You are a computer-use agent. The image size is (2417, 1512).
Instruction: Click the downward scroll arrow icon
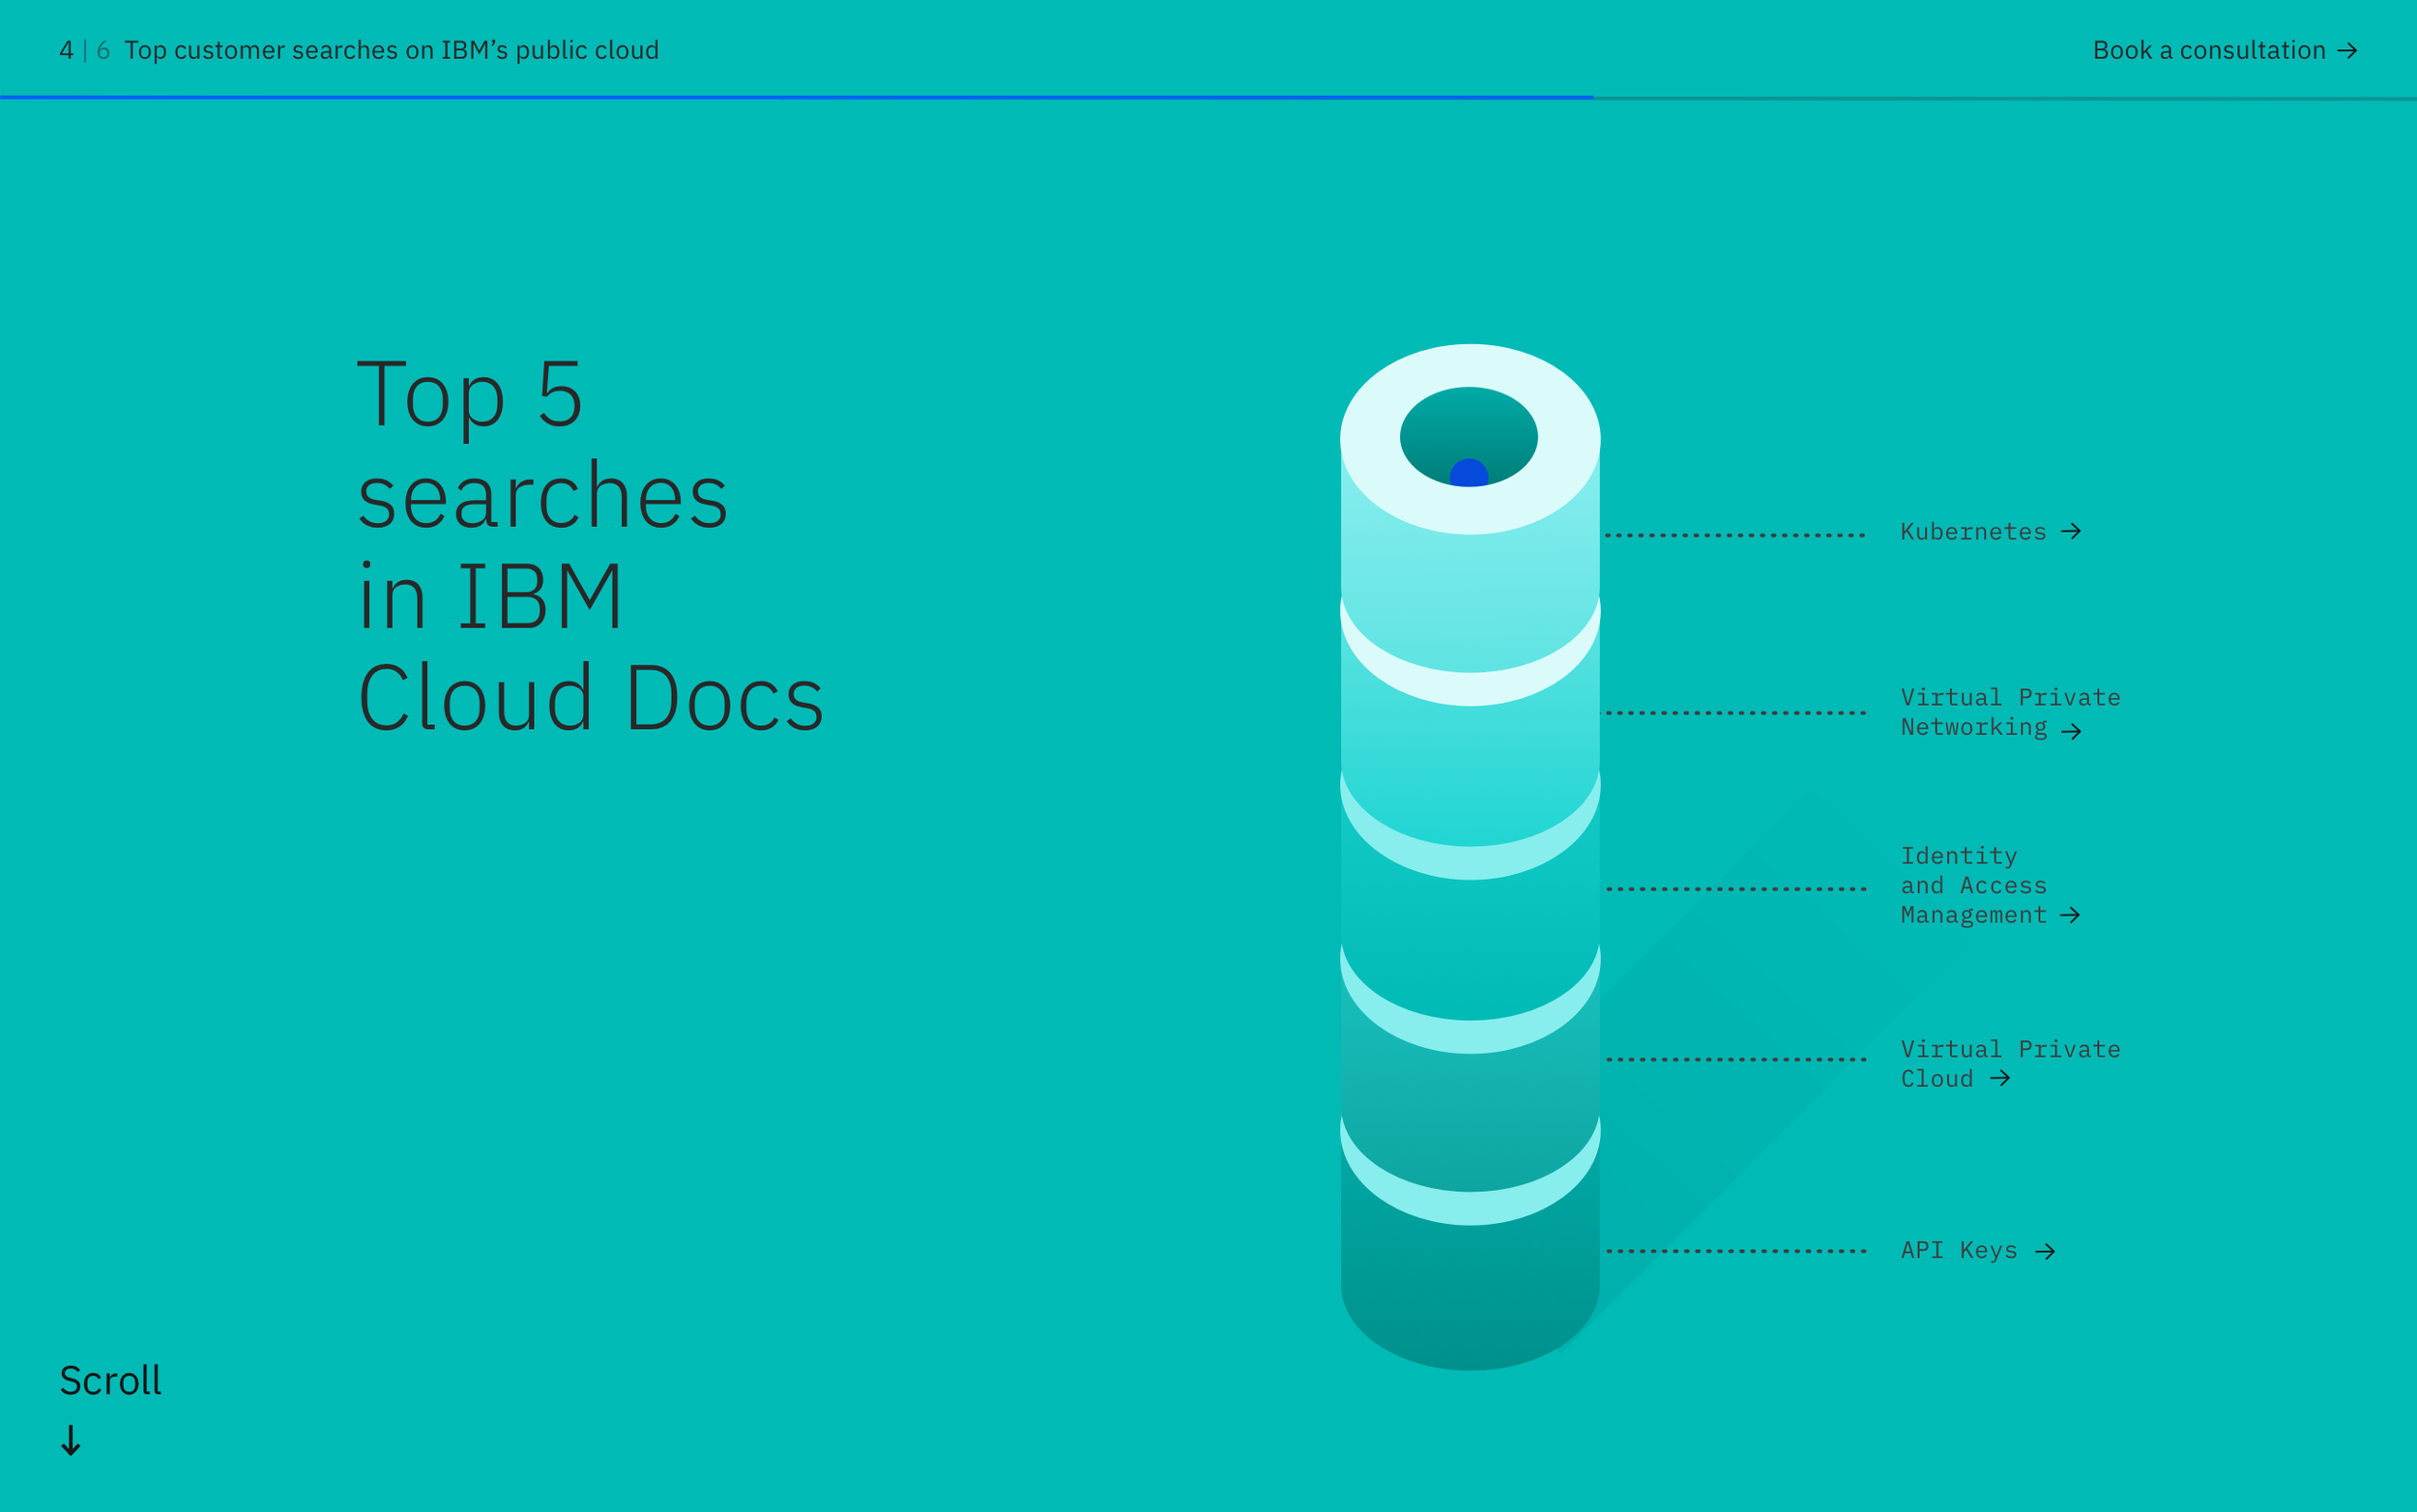[x=70, y=1440]
